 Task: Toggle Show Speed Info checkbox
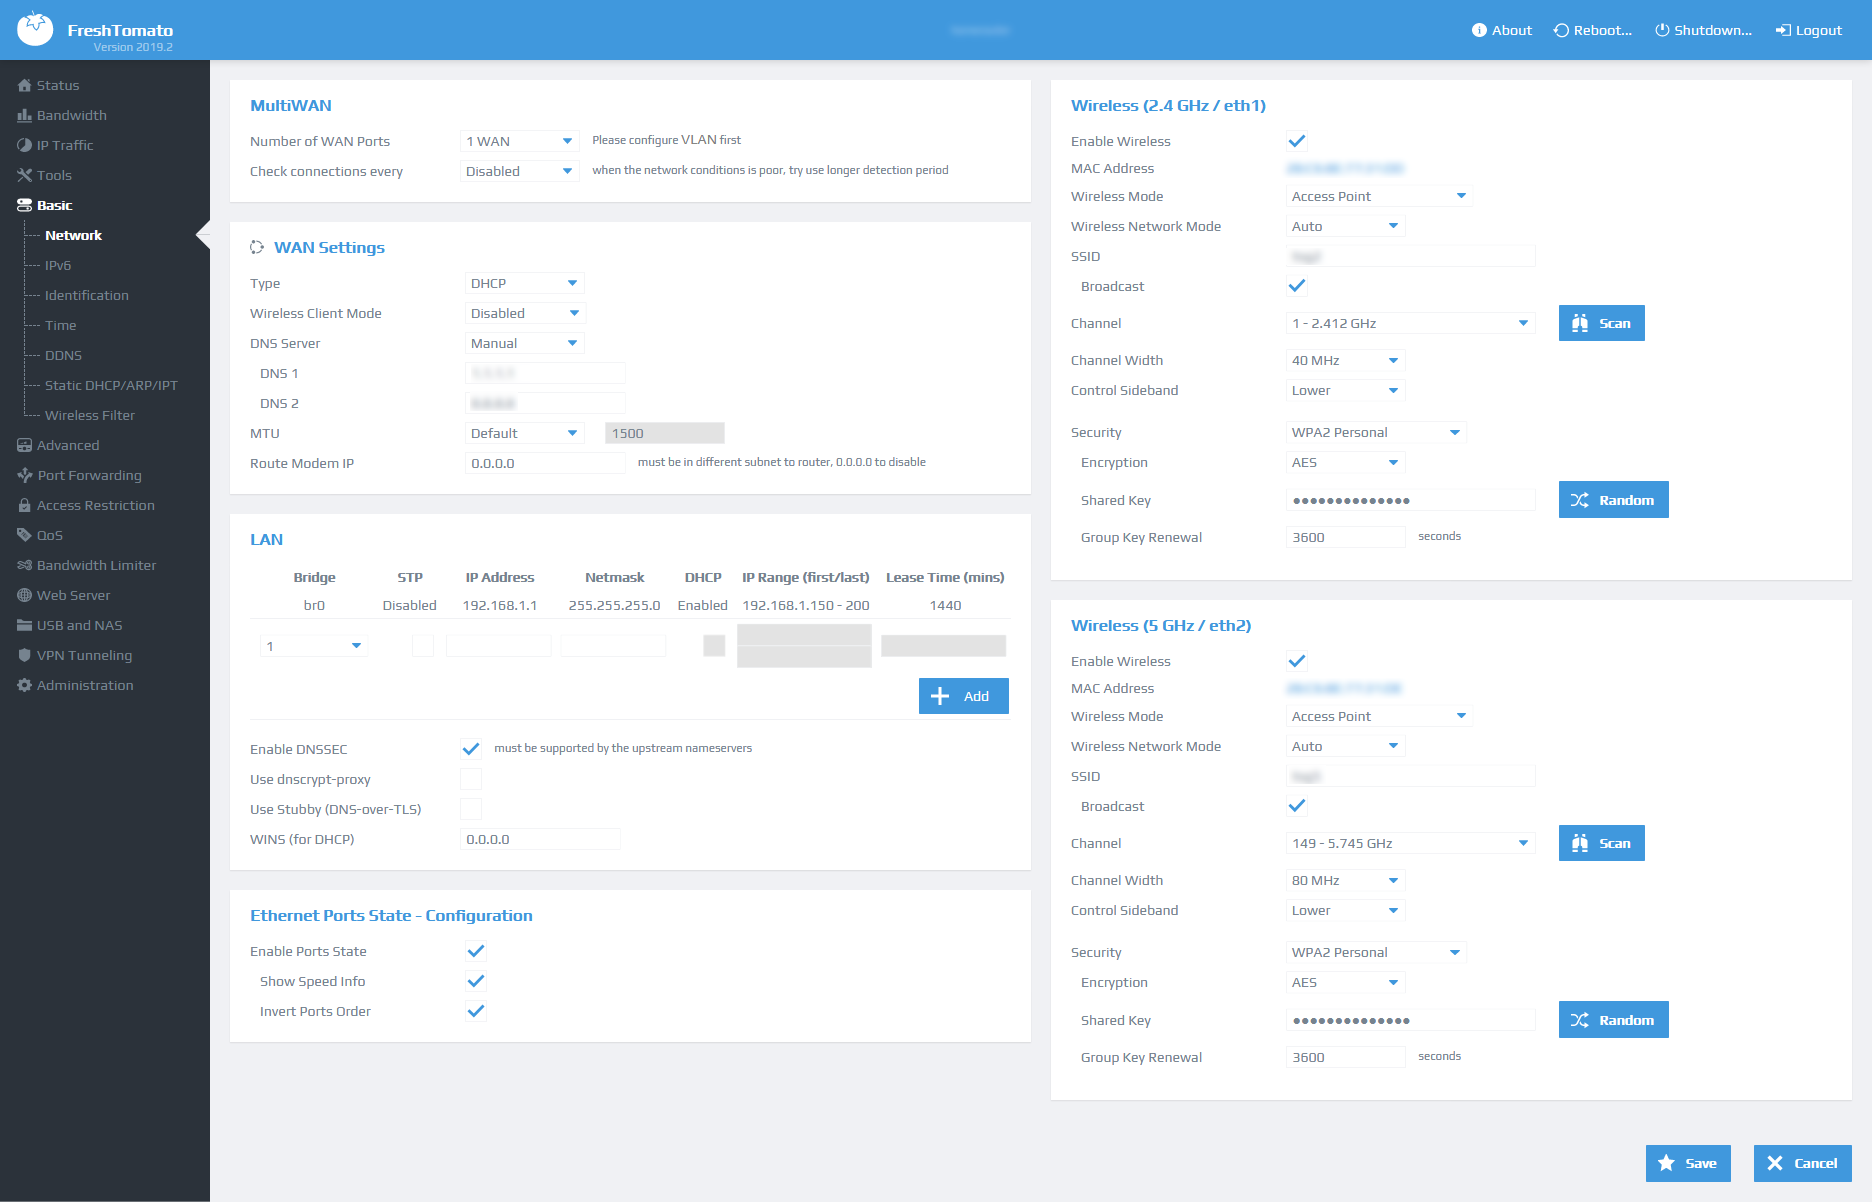coord(476,981)
